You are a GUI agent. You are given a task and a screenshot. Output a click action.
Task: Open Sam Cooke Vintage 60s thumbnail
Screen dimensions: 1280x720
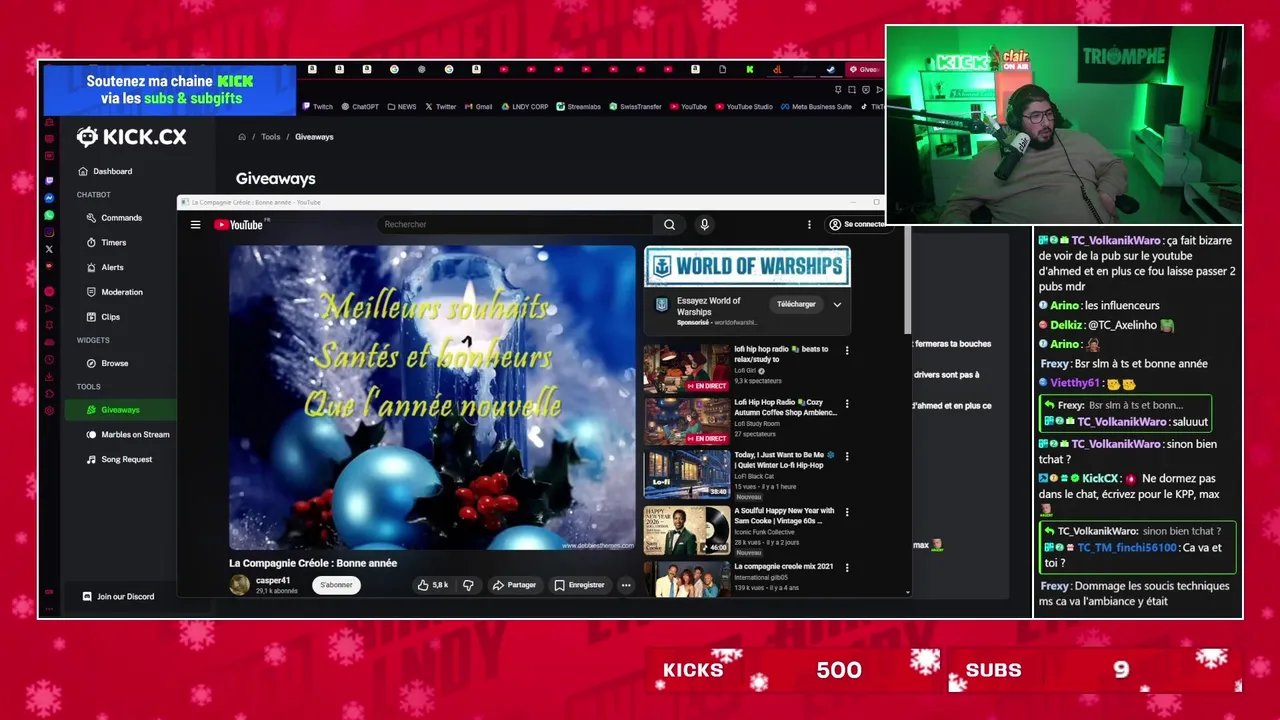686,530
